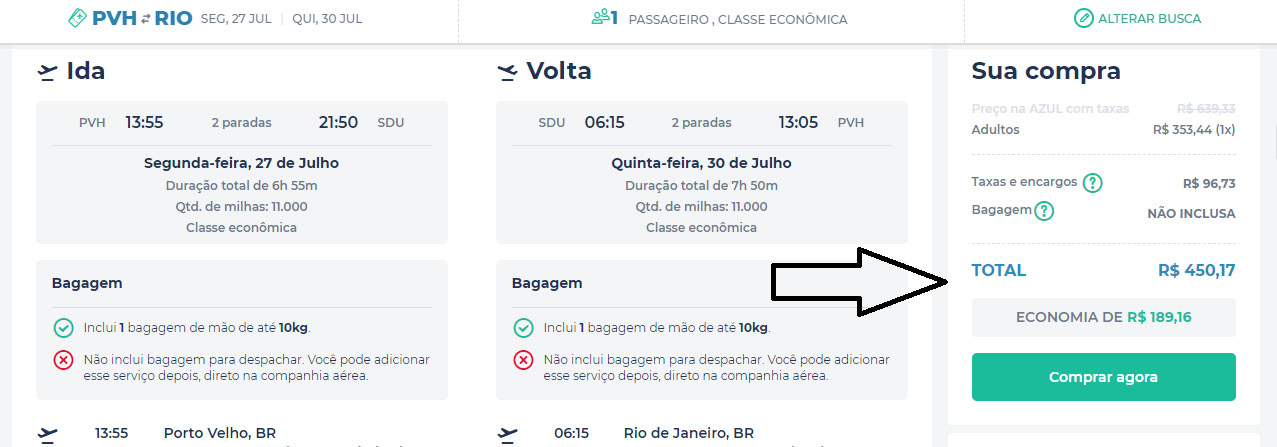The image size is (1277, 447).
Task: Open the Taxas e encargos help icon
Action: click(x=1093, y=183)
